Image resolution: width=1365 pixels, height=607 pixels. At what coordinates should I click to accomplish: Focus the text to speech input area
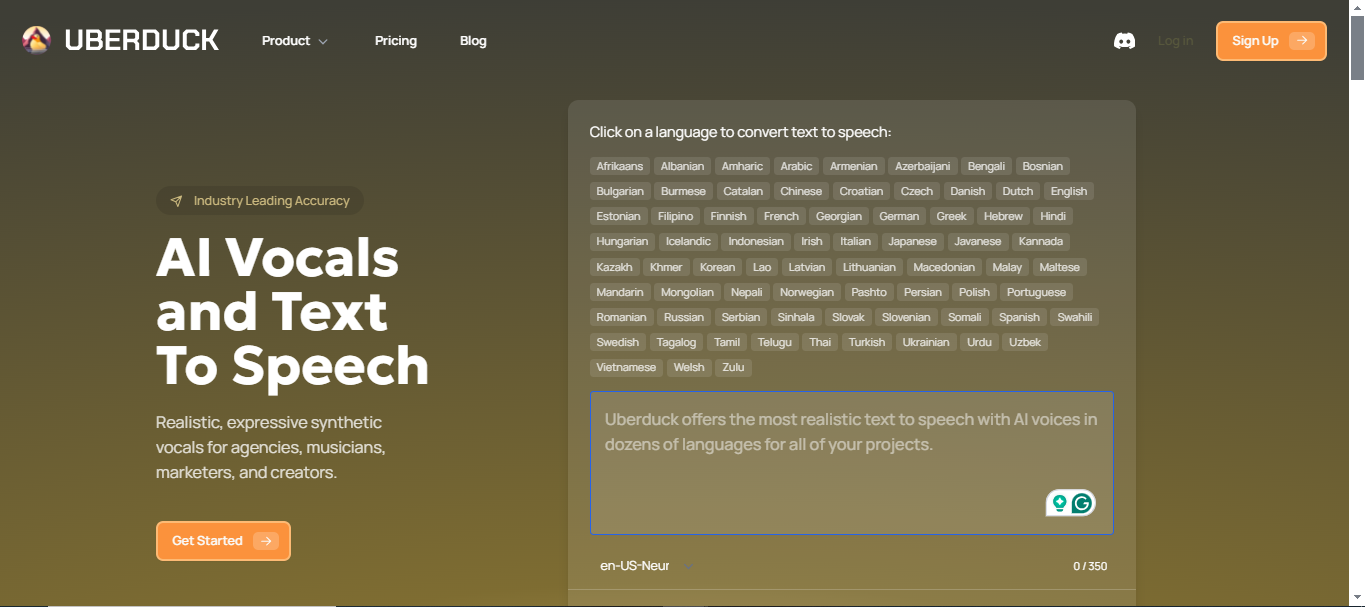(x=851, y=463)
